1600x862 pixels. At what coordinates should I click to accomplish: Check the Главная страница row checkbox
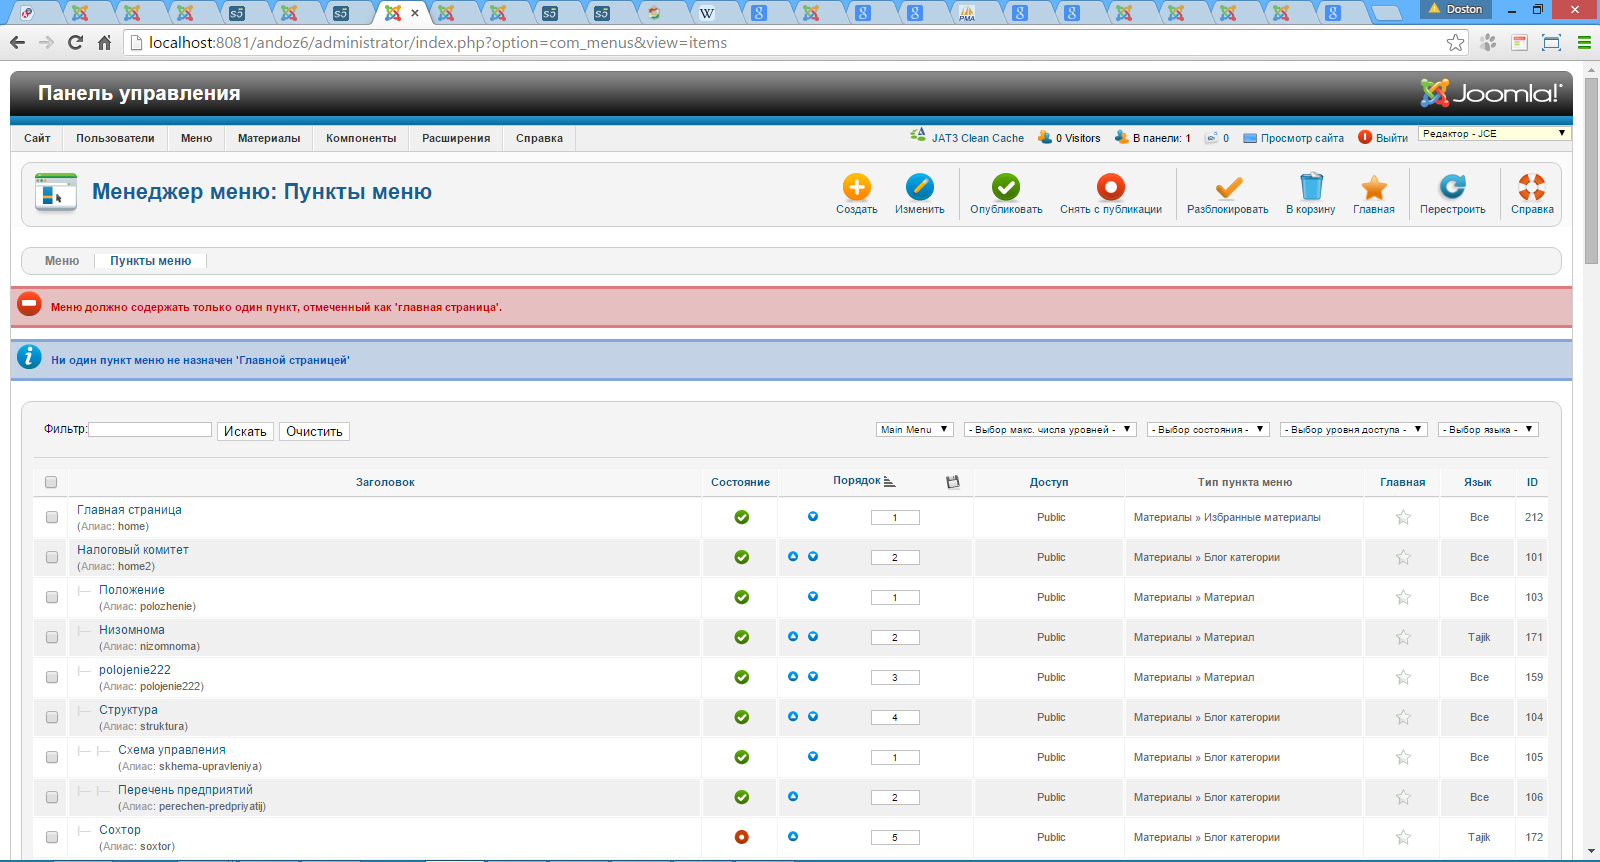pyautogui.click(x=52, y=517)
